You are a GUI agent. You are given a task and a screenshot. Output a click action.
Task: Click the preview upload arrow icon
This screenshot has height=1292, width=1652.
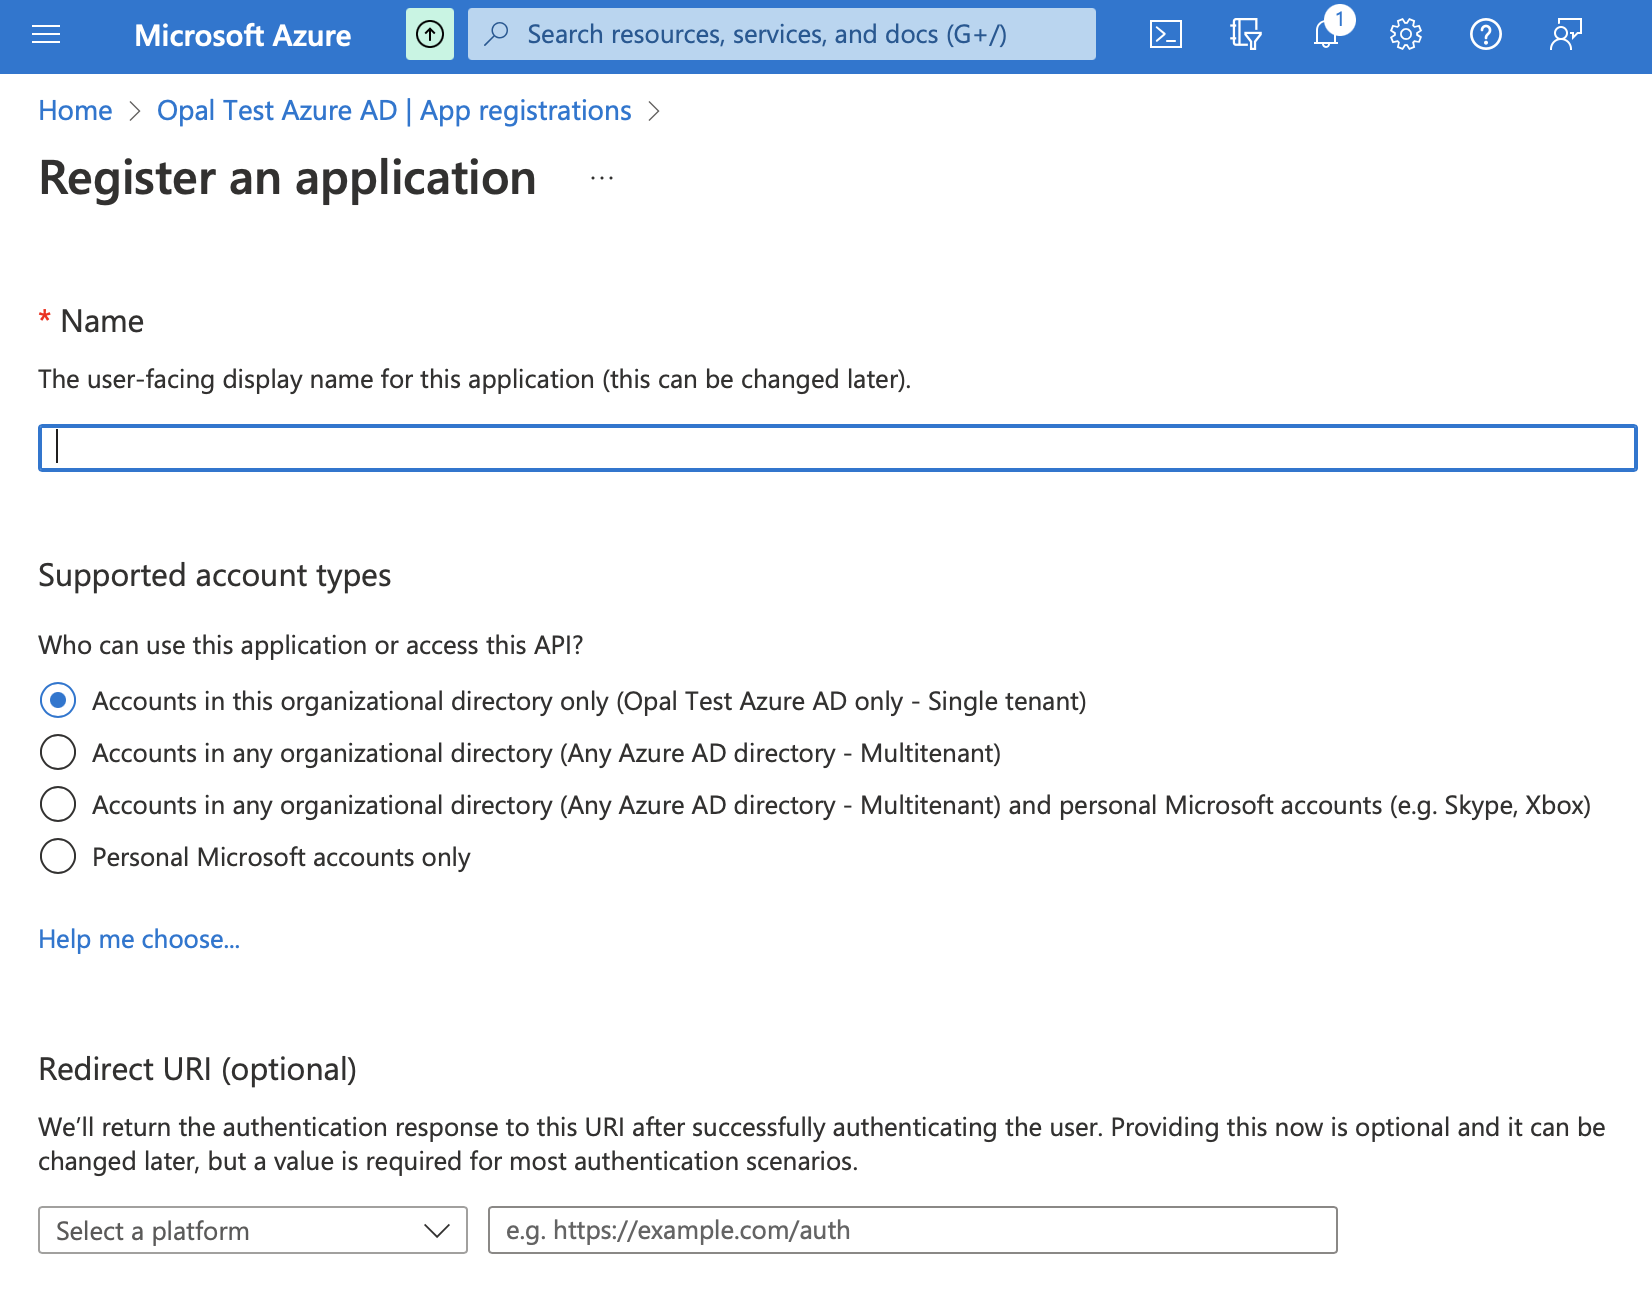(x=430, y=35)
